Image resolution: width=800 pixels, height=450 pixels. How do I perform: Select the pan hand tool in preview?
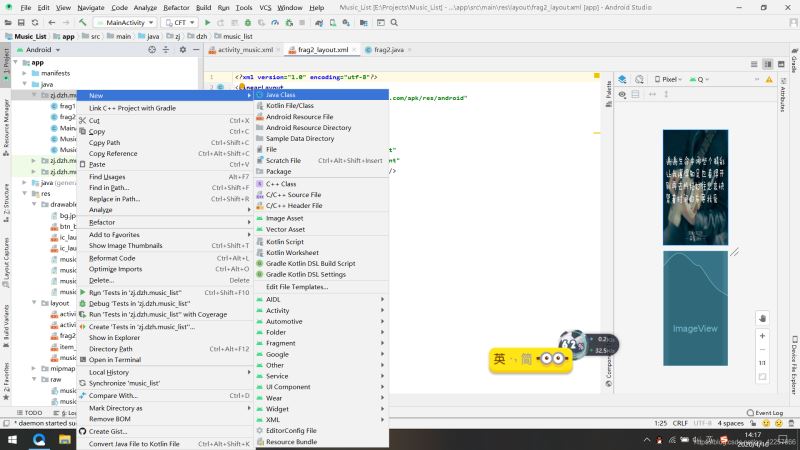762,318
